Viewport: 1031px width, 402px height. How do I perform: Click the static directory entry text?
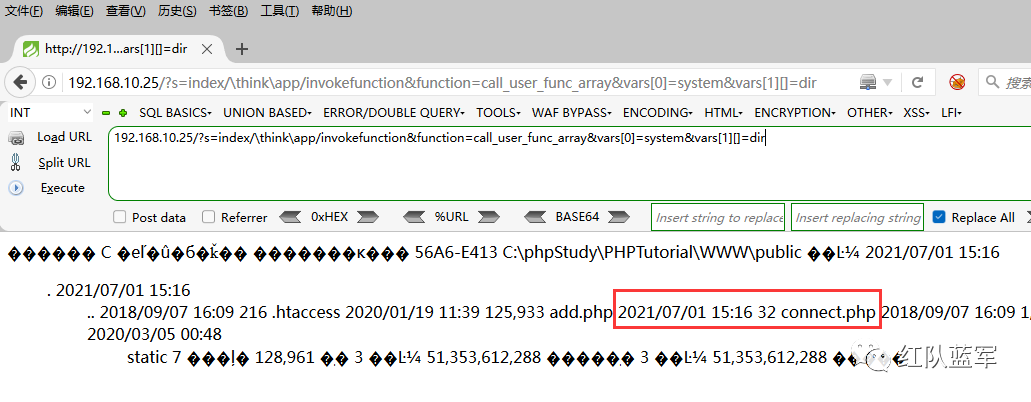coord(147,358)
